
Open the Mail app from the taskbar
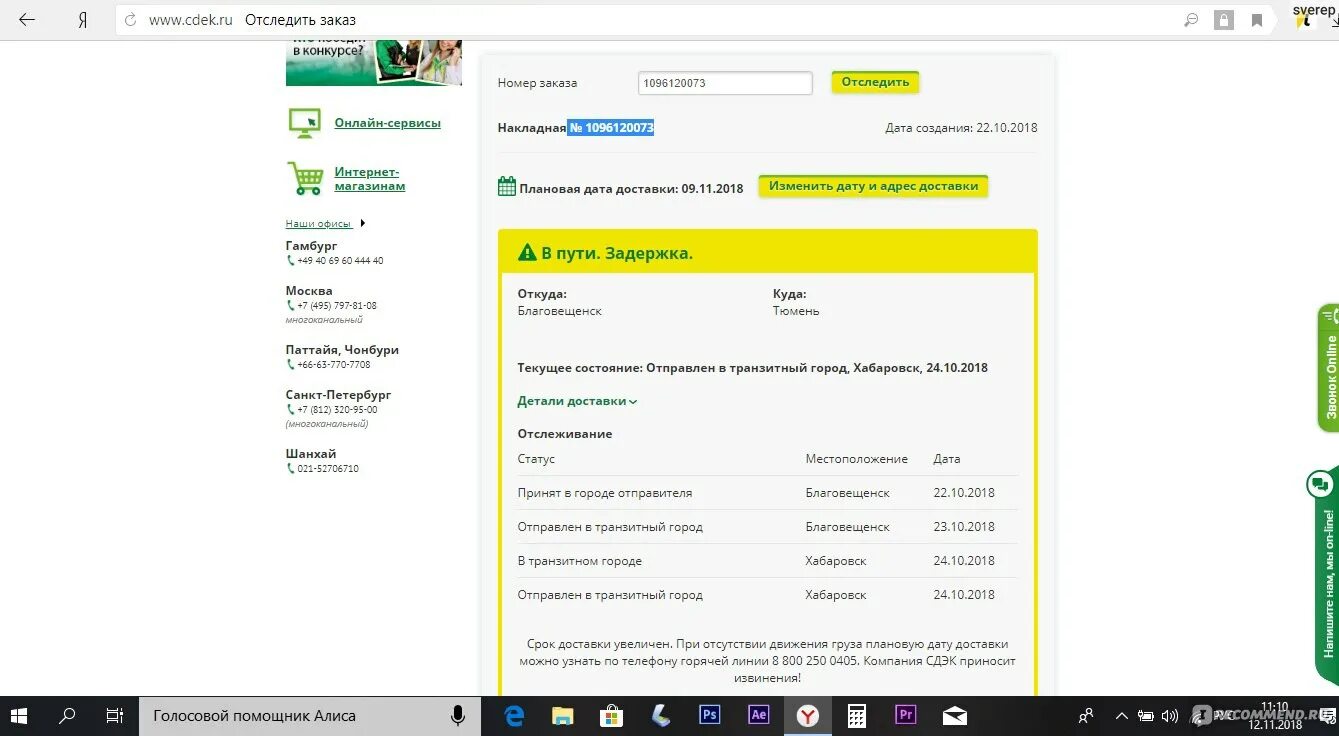pyautogui.click(x=954, y=716)
